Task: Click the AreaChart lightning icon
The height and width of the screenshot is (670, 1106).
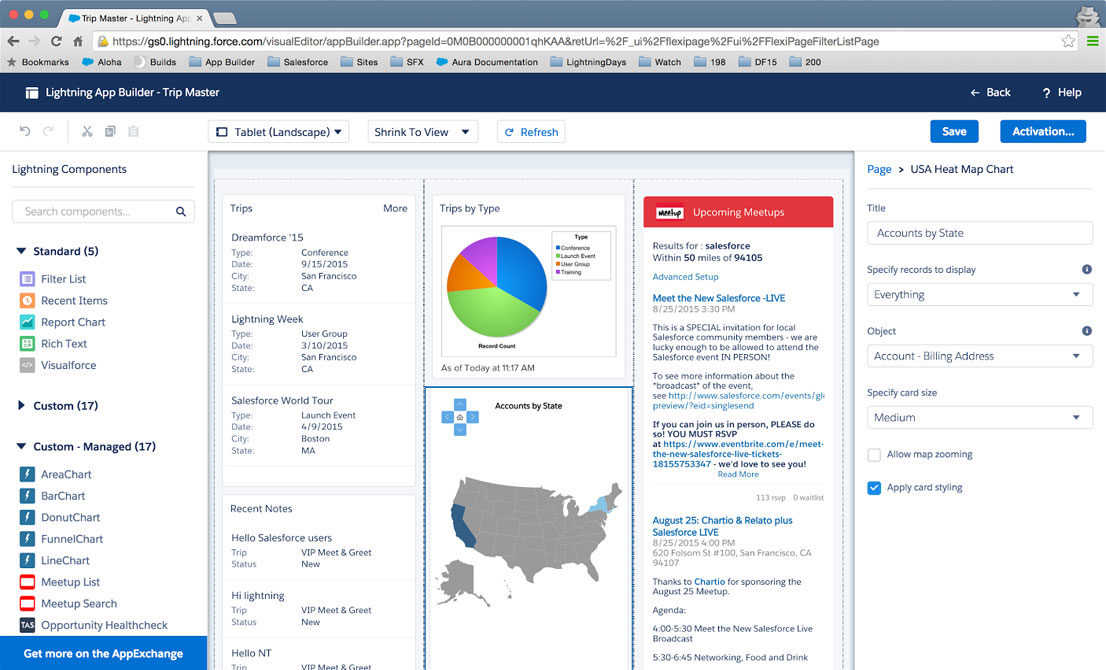Action: pos(27,474)
